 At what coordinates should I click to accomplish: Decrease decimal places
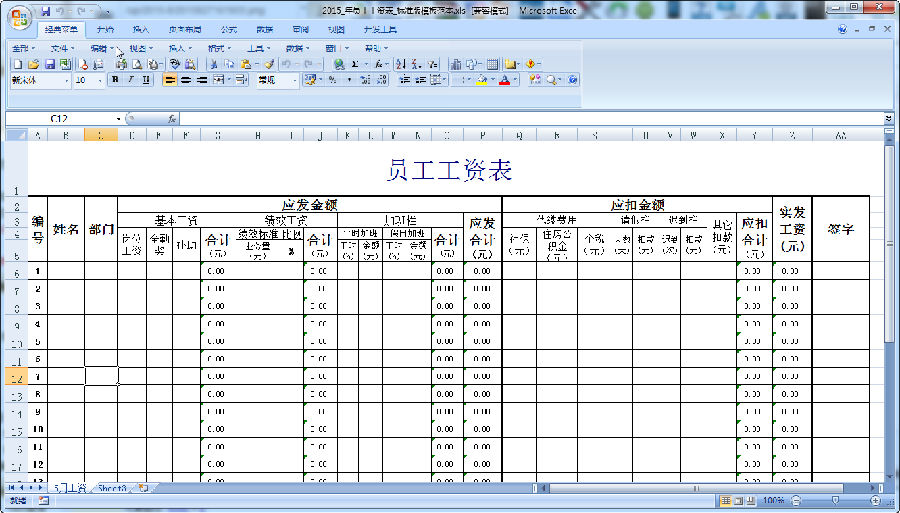pyautogui.click(x=382, y=80)
